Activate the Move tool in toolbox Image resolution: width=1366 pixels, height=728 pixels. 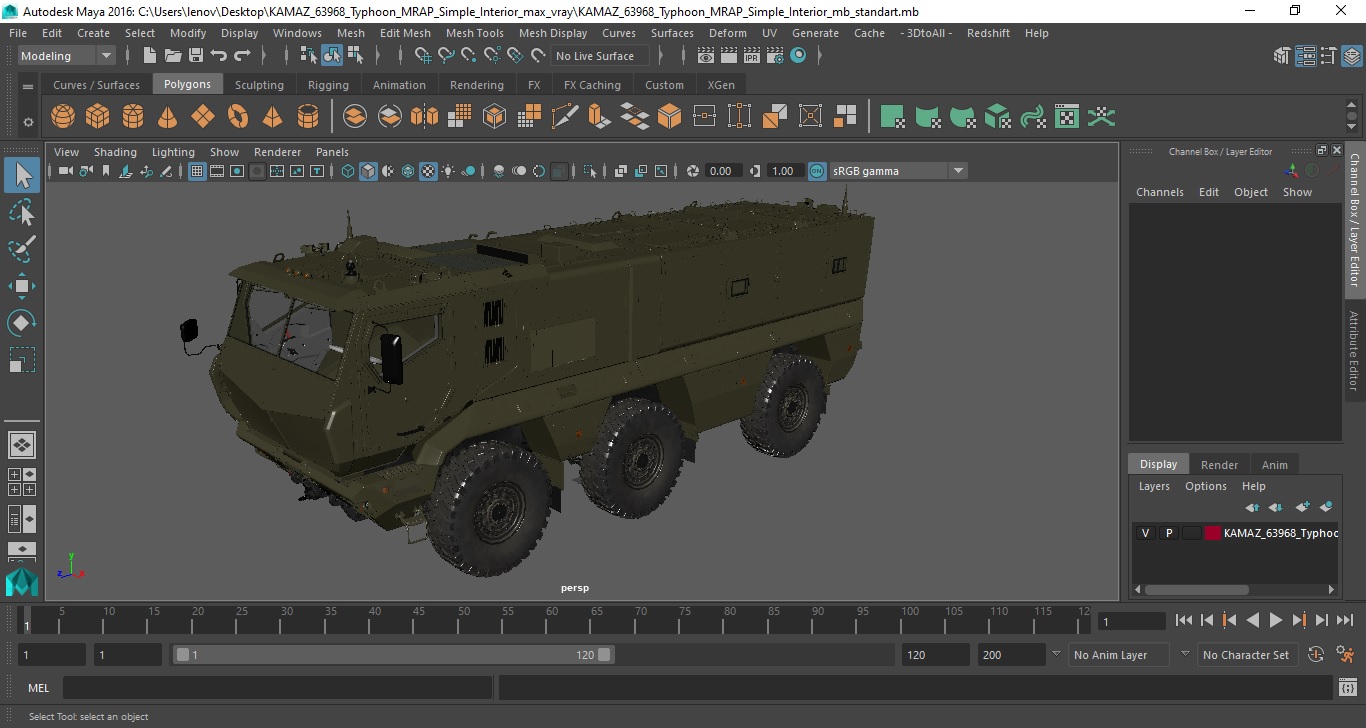click(x=22, y=286)
